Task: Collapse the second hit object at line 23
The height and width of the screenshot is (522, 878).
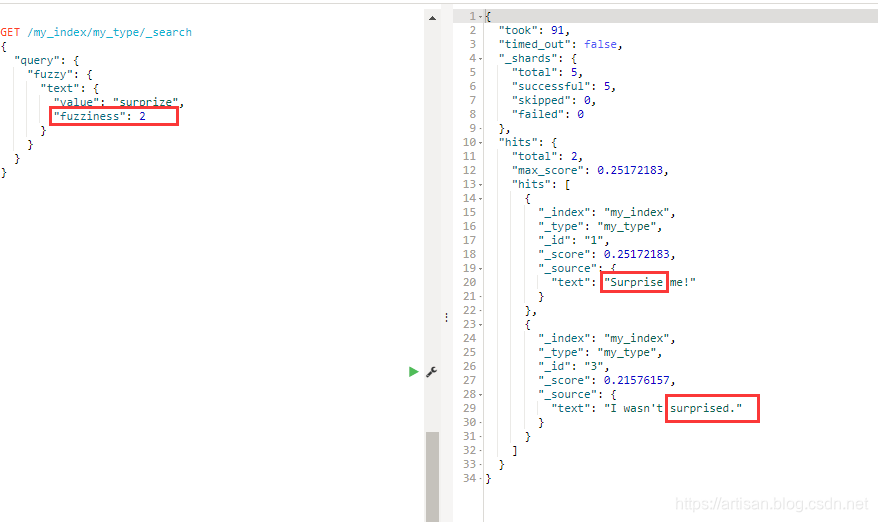Action: point(480,325)
